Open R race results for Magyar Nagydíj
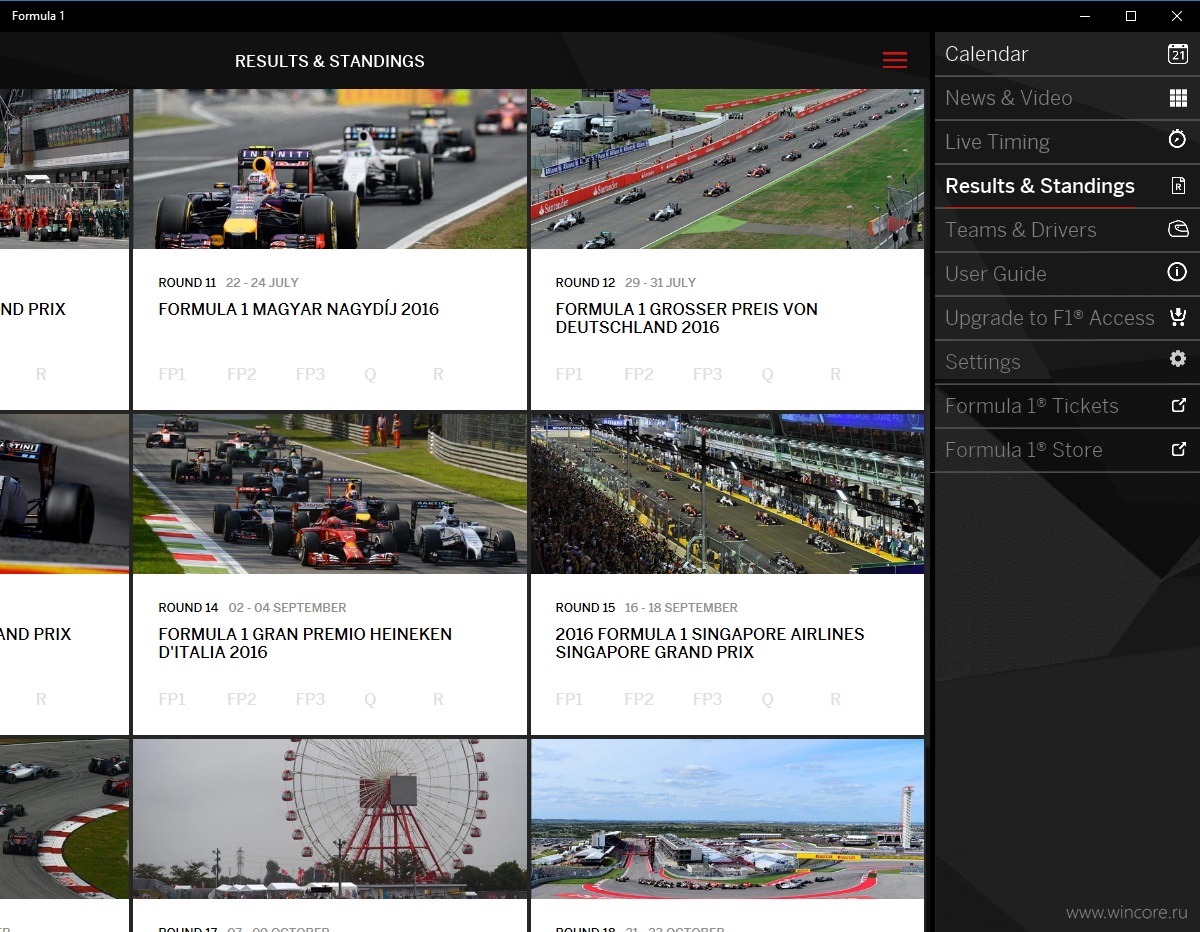 tap(438, 374)
